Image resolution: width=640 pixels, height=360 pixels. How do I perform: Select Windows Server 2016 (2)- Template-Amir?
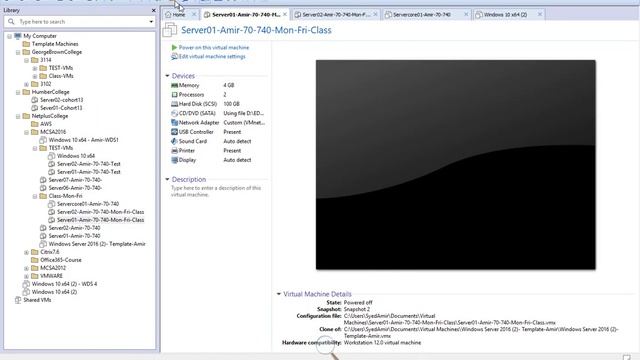pyautogui.click(x=97, y=244)
